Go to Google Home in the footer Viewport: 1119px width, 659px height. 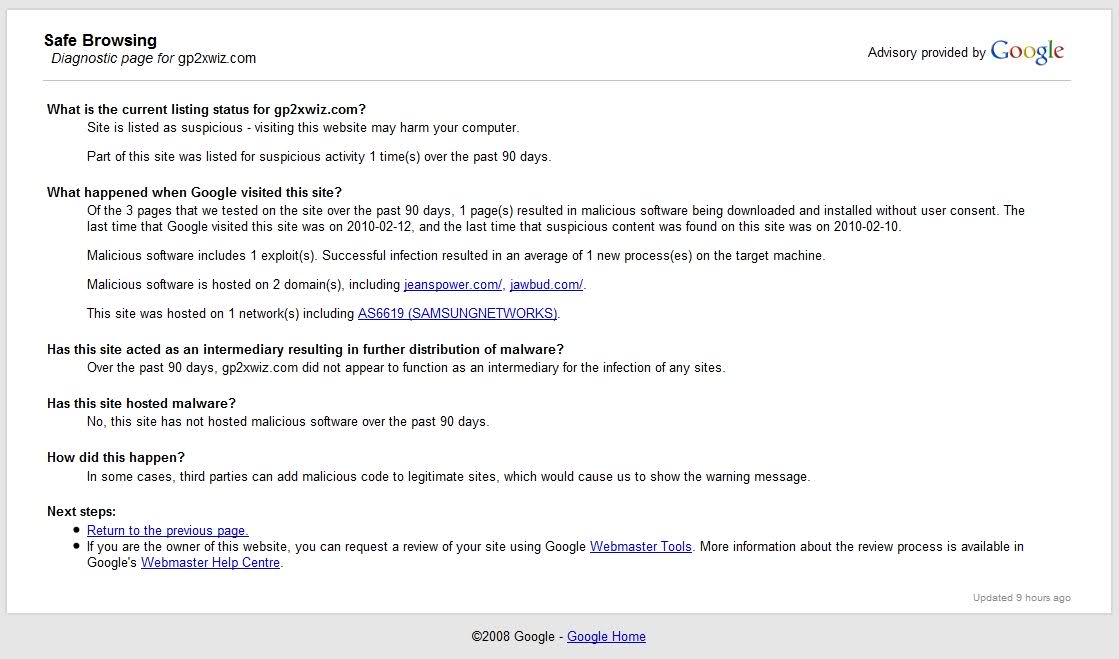(x=606, y=636)
